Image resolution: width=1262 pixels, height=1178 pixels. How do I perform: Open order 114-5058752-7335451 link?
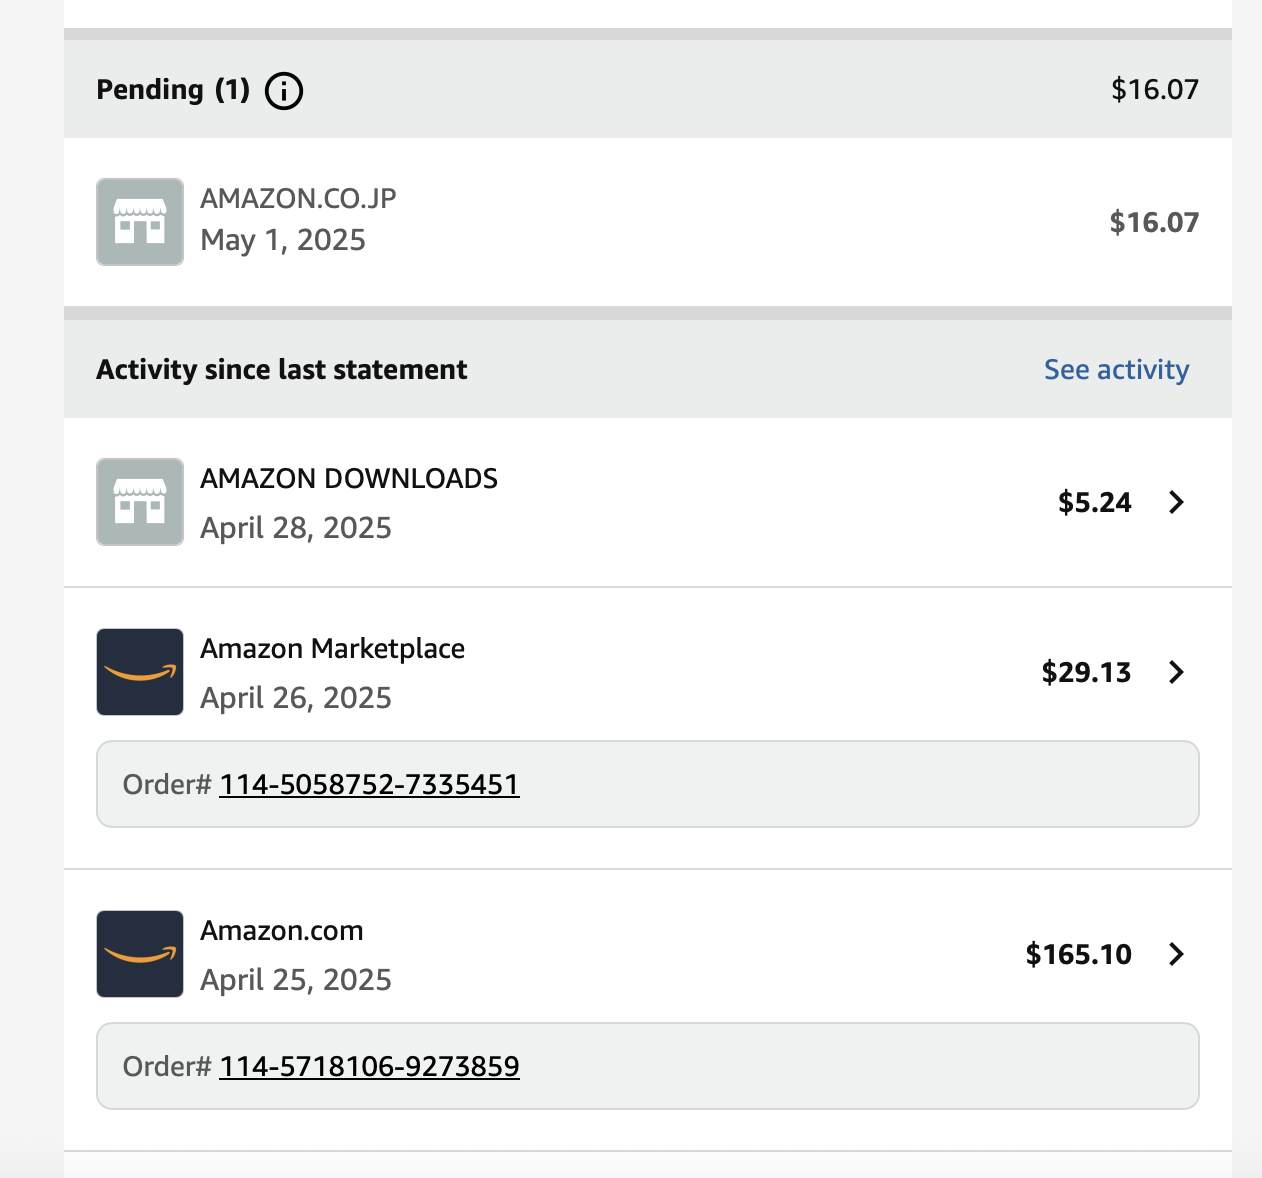pos(369,784)
